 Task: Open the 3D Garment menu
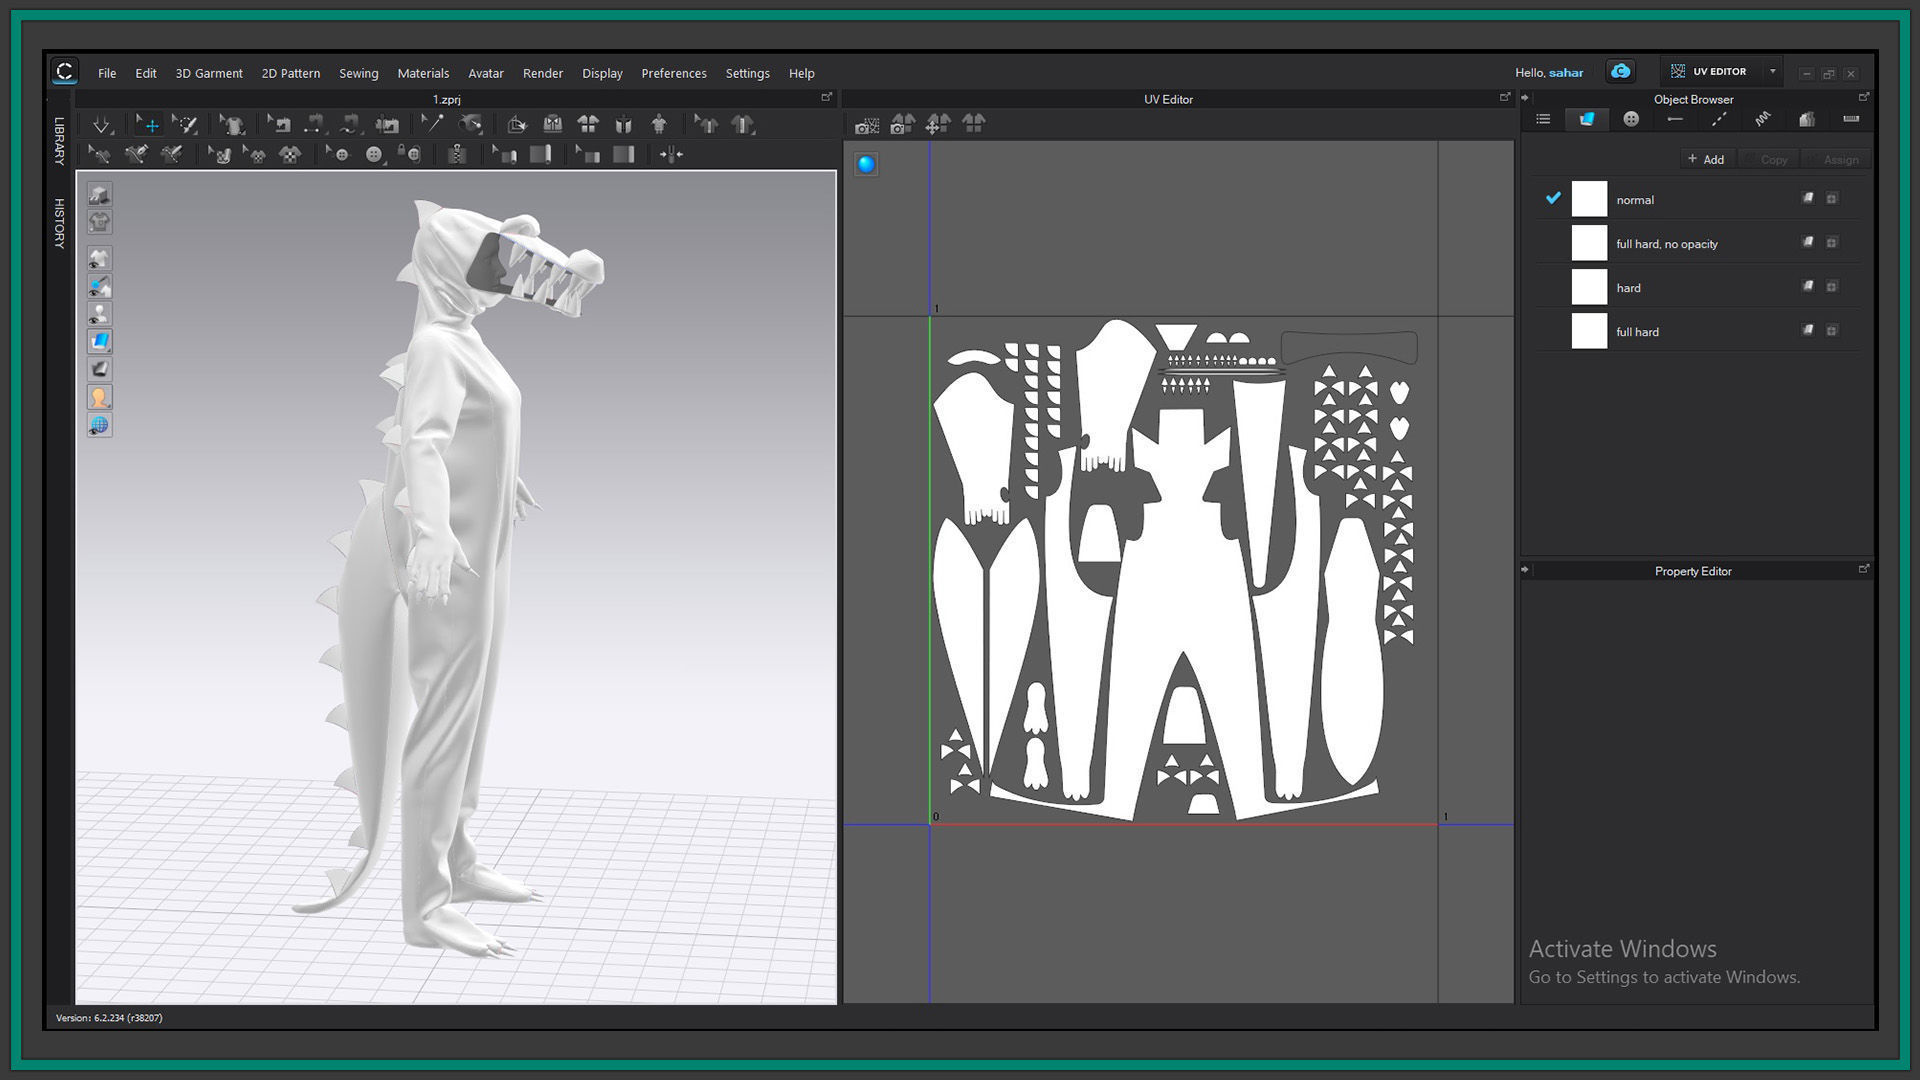[x=209, y=73]
